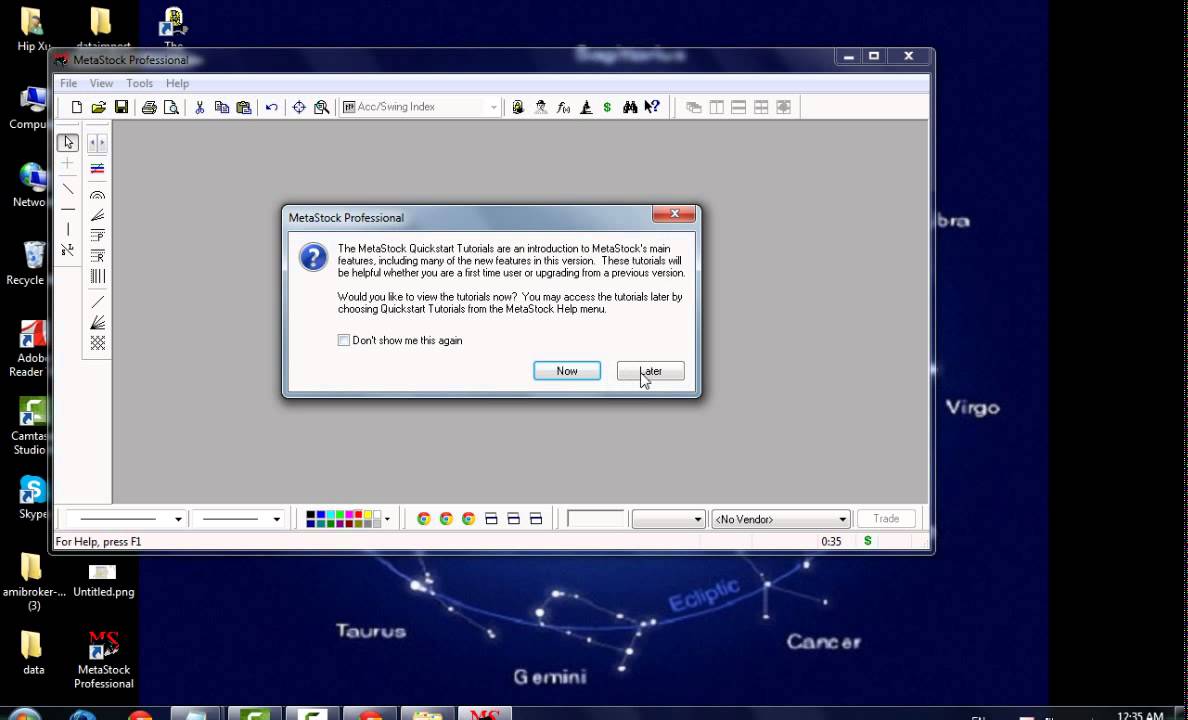Click the New document toolbar icon
Viewport: 1188px width, 720px height.
pyautogui.click(x=77, y=108)
